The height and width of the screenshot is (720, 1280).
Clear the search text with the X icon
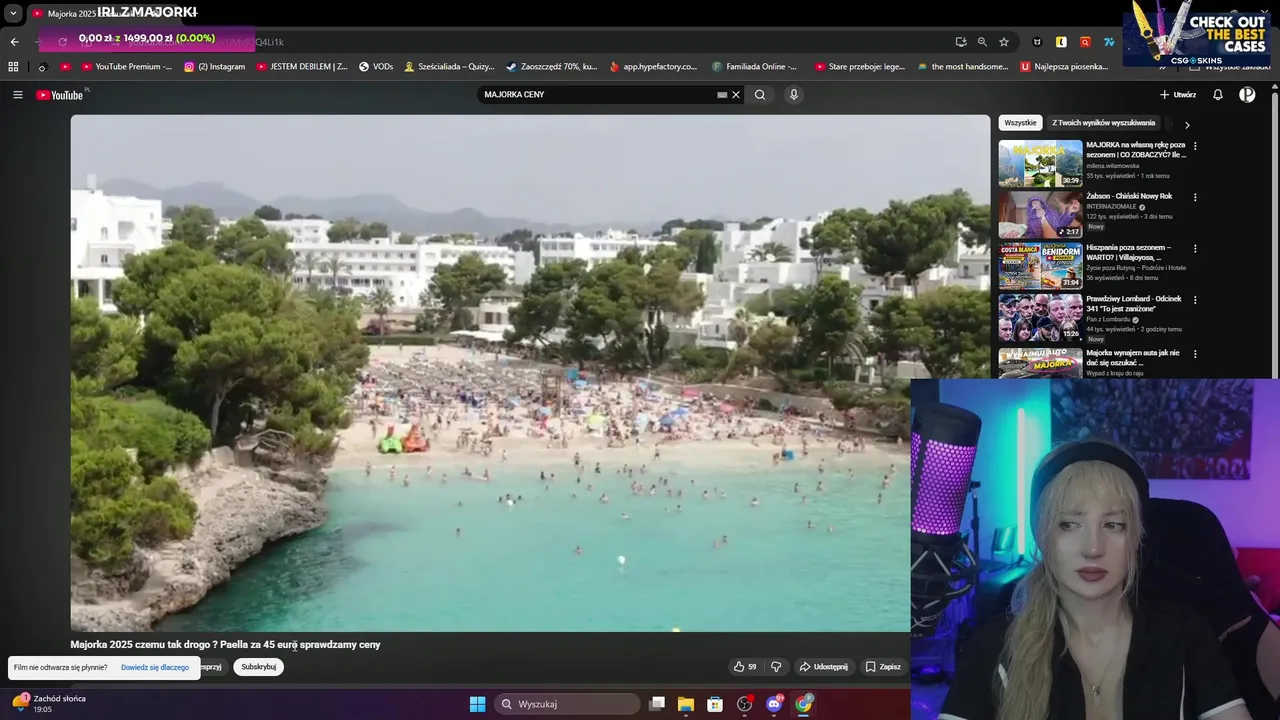click(x=736, y=95)
